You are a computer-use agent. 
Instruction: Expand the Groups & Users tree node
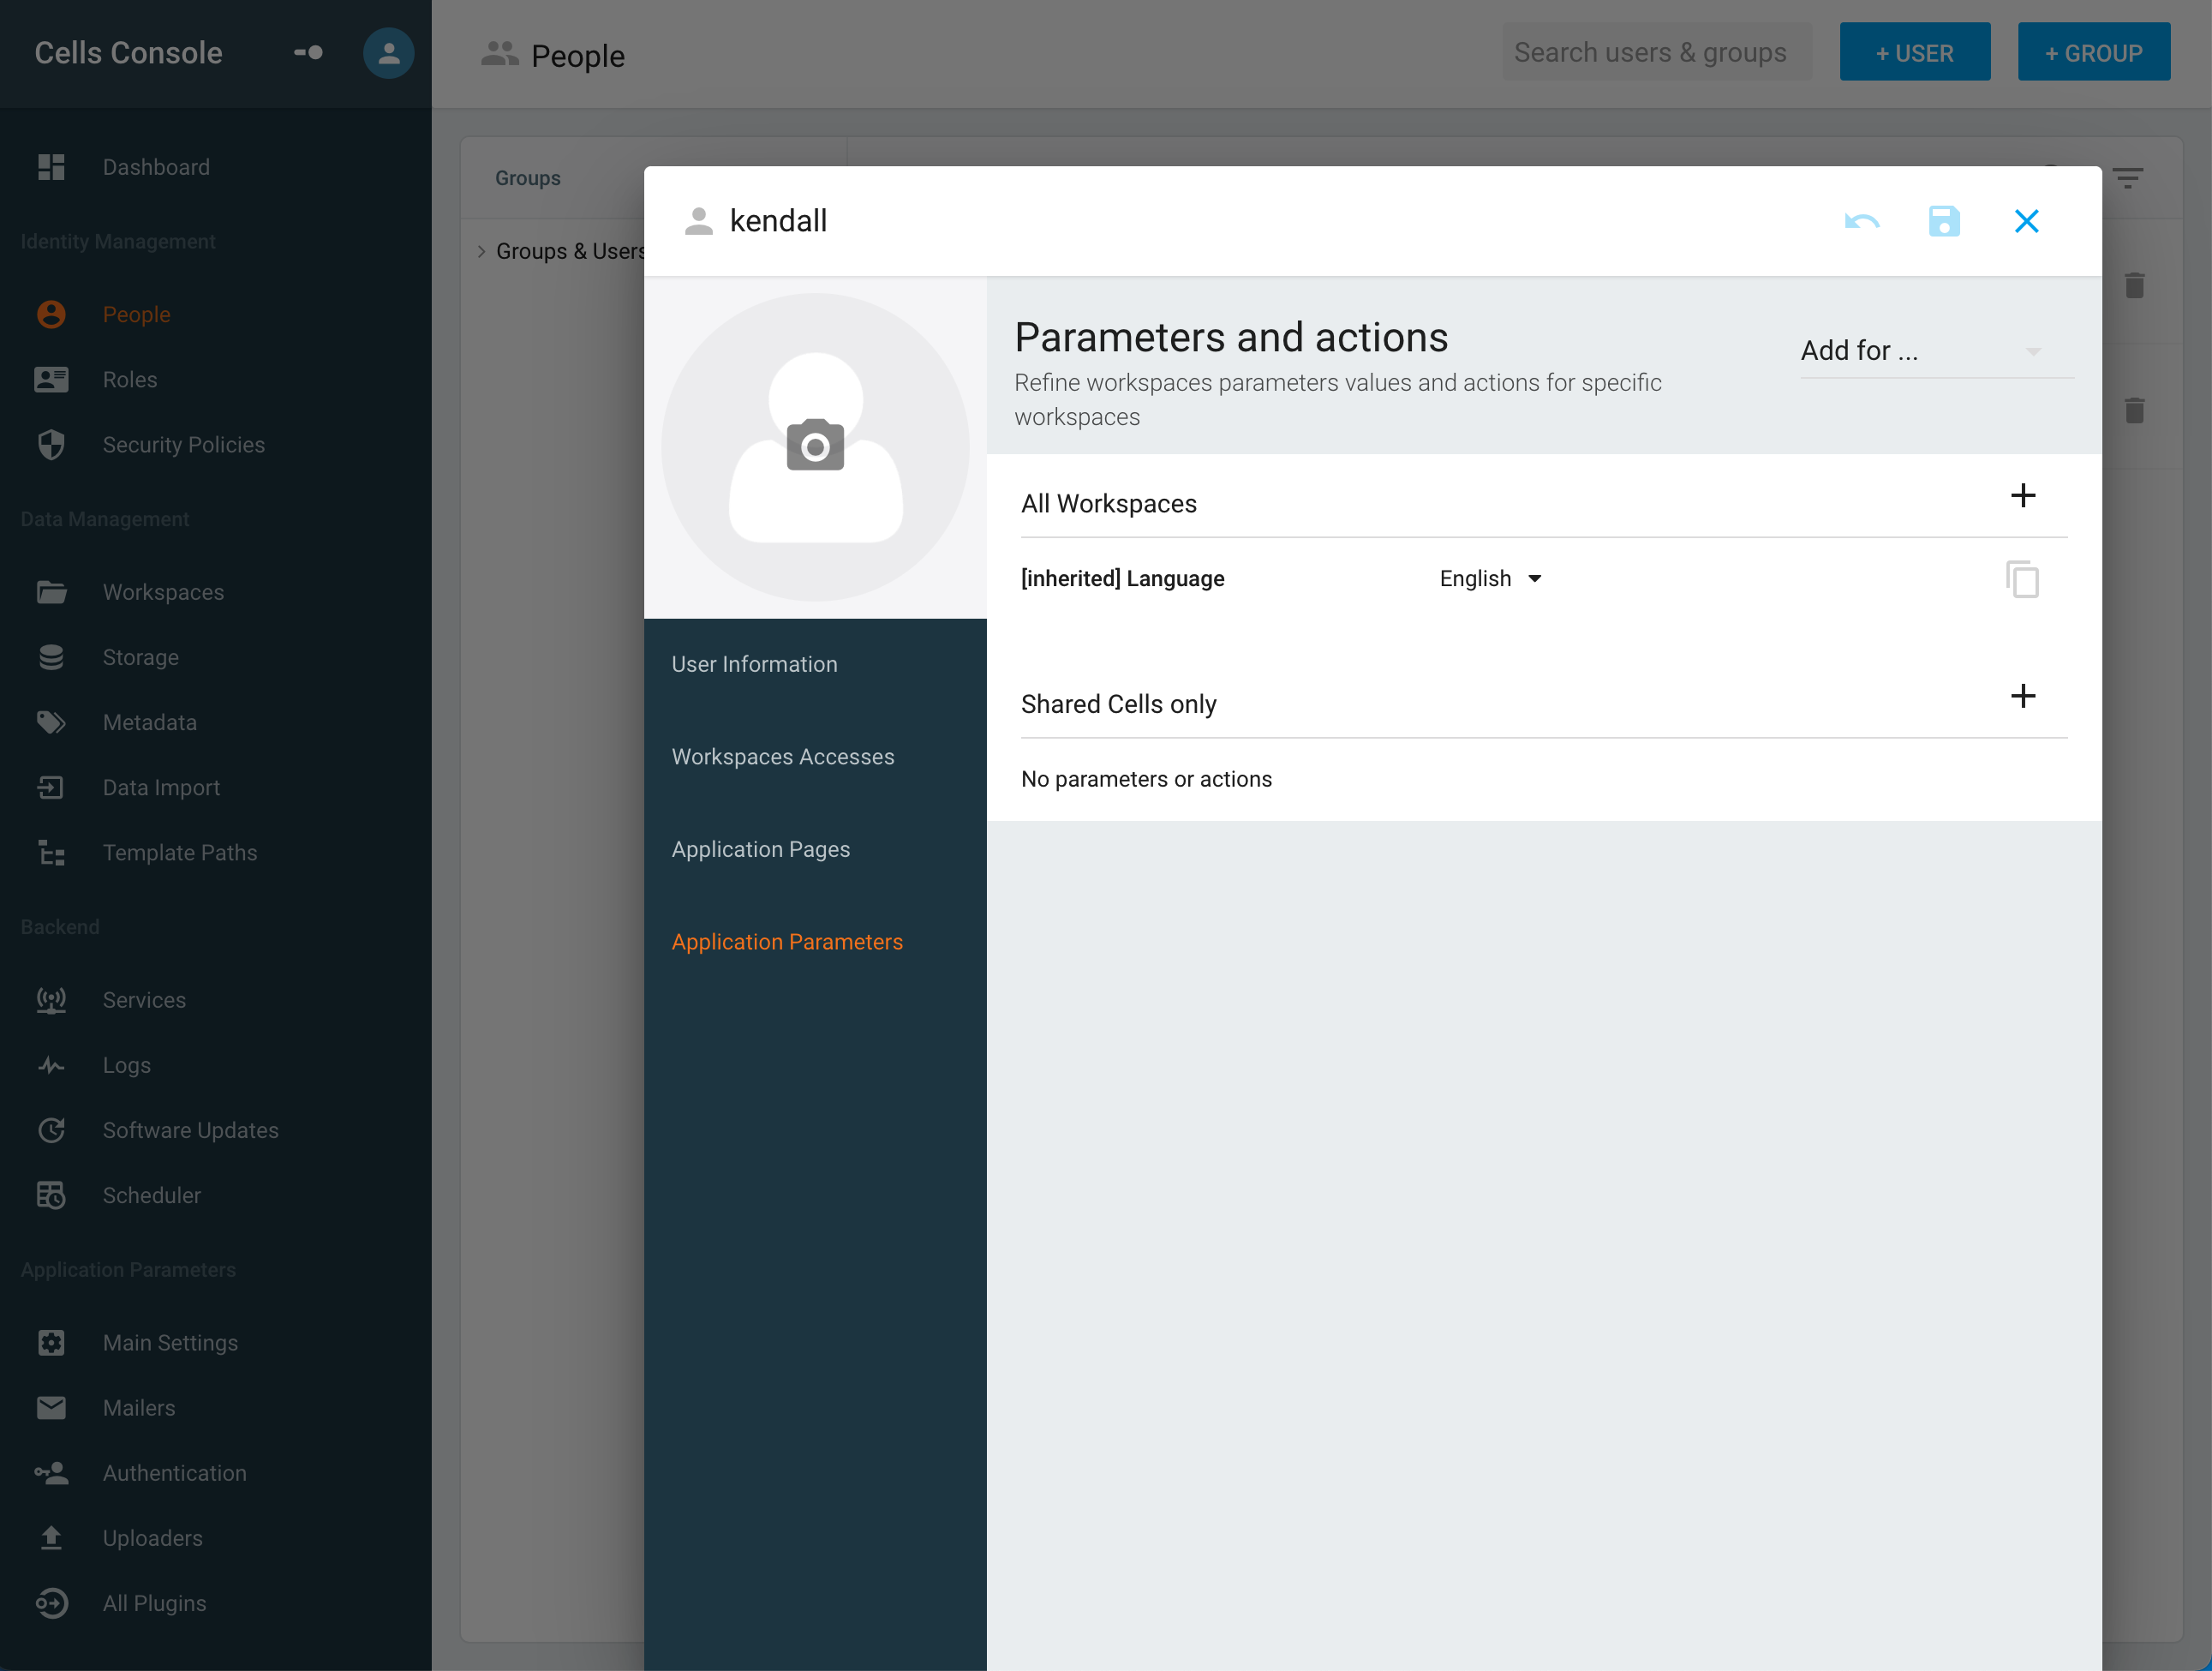481,252
